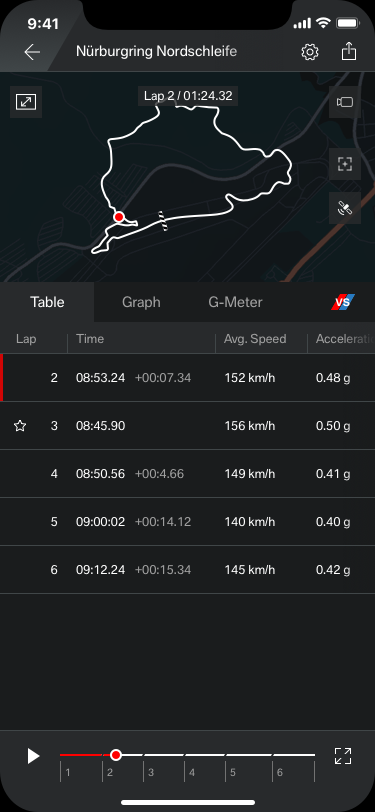Sort by the Avg. Speed column header
375x812 pixels.
(255, 339)
